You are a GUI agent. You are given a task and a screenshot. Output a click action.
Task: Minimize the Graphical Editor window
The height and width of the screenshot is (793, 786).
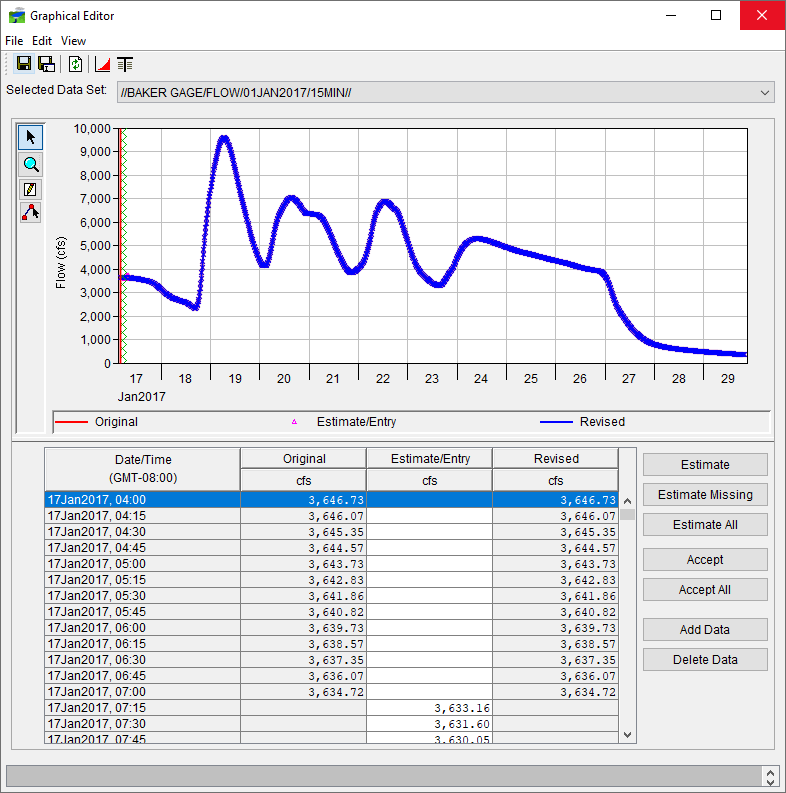(671, 15)
